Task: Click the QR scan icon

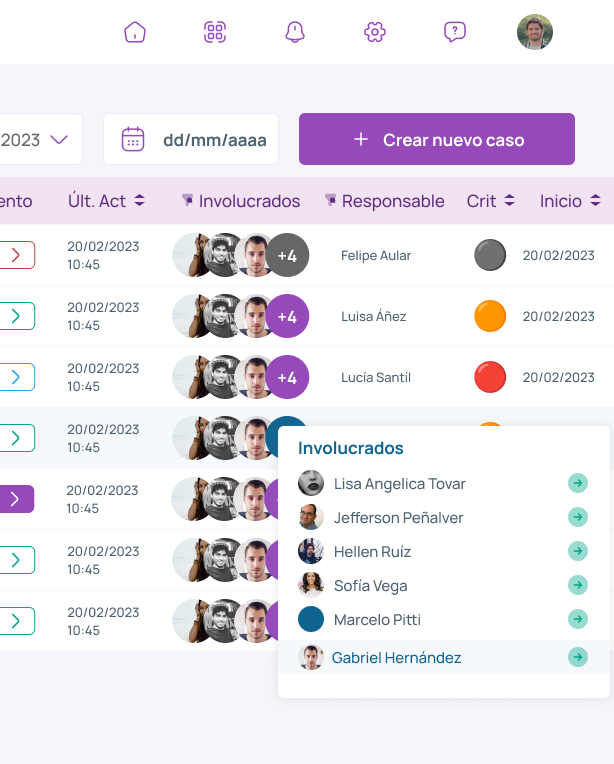Action: point(215,32)
